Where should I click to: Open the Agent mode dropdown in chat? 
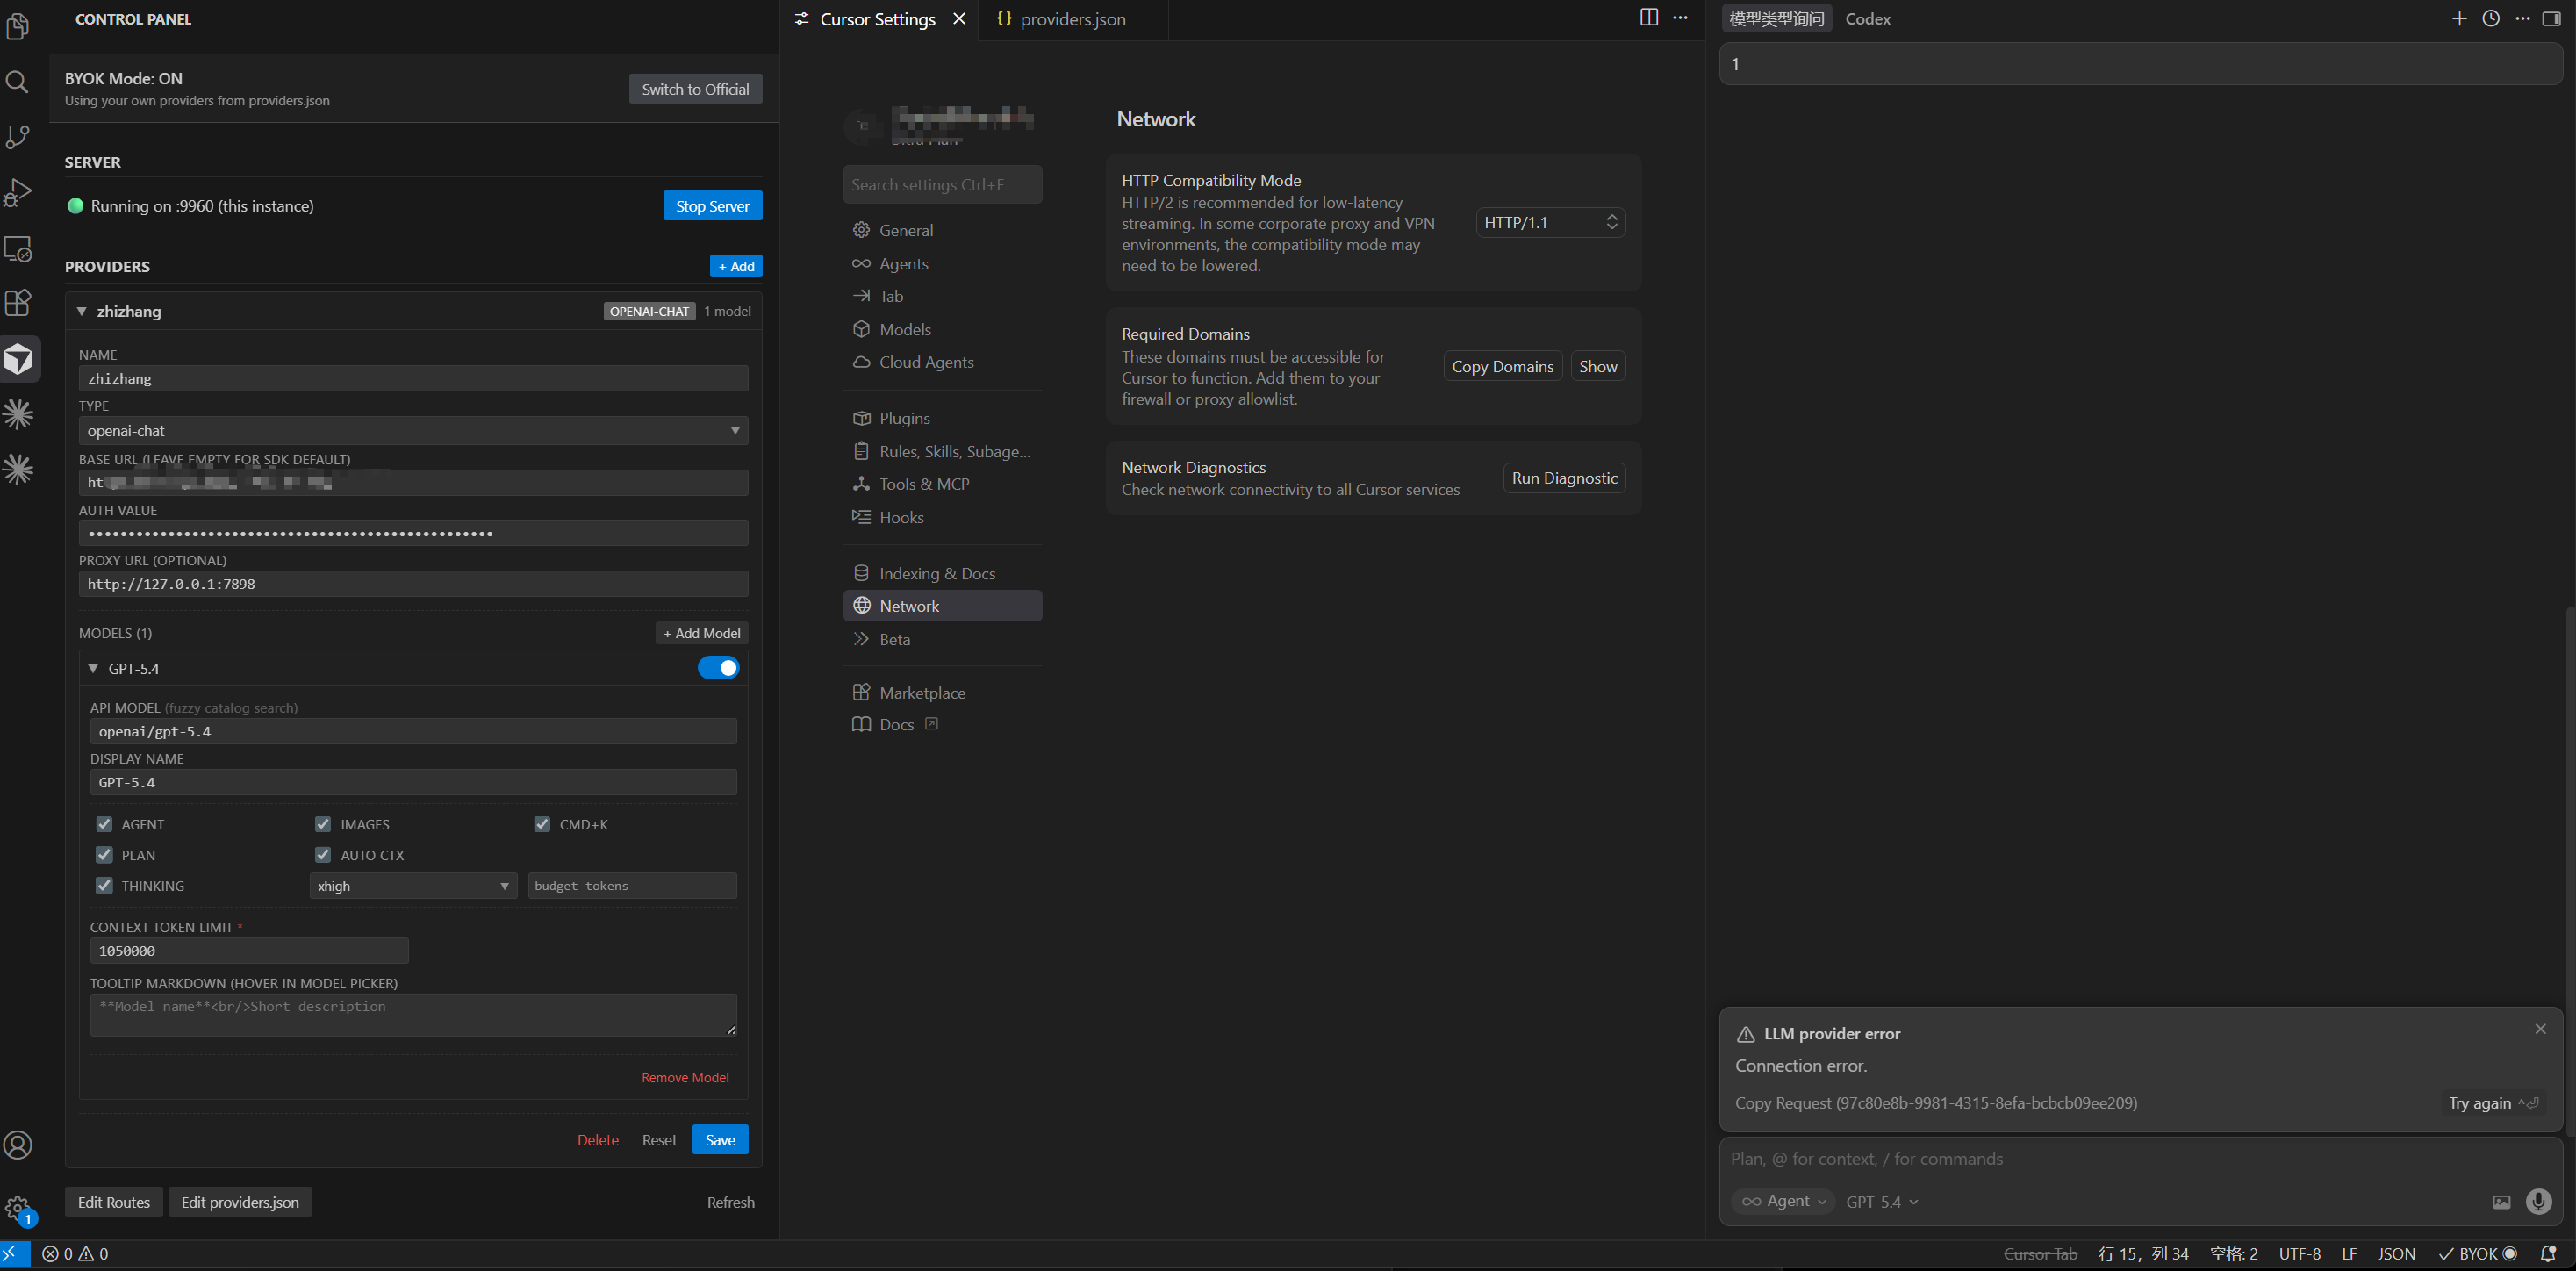tap(1783, 1201)
